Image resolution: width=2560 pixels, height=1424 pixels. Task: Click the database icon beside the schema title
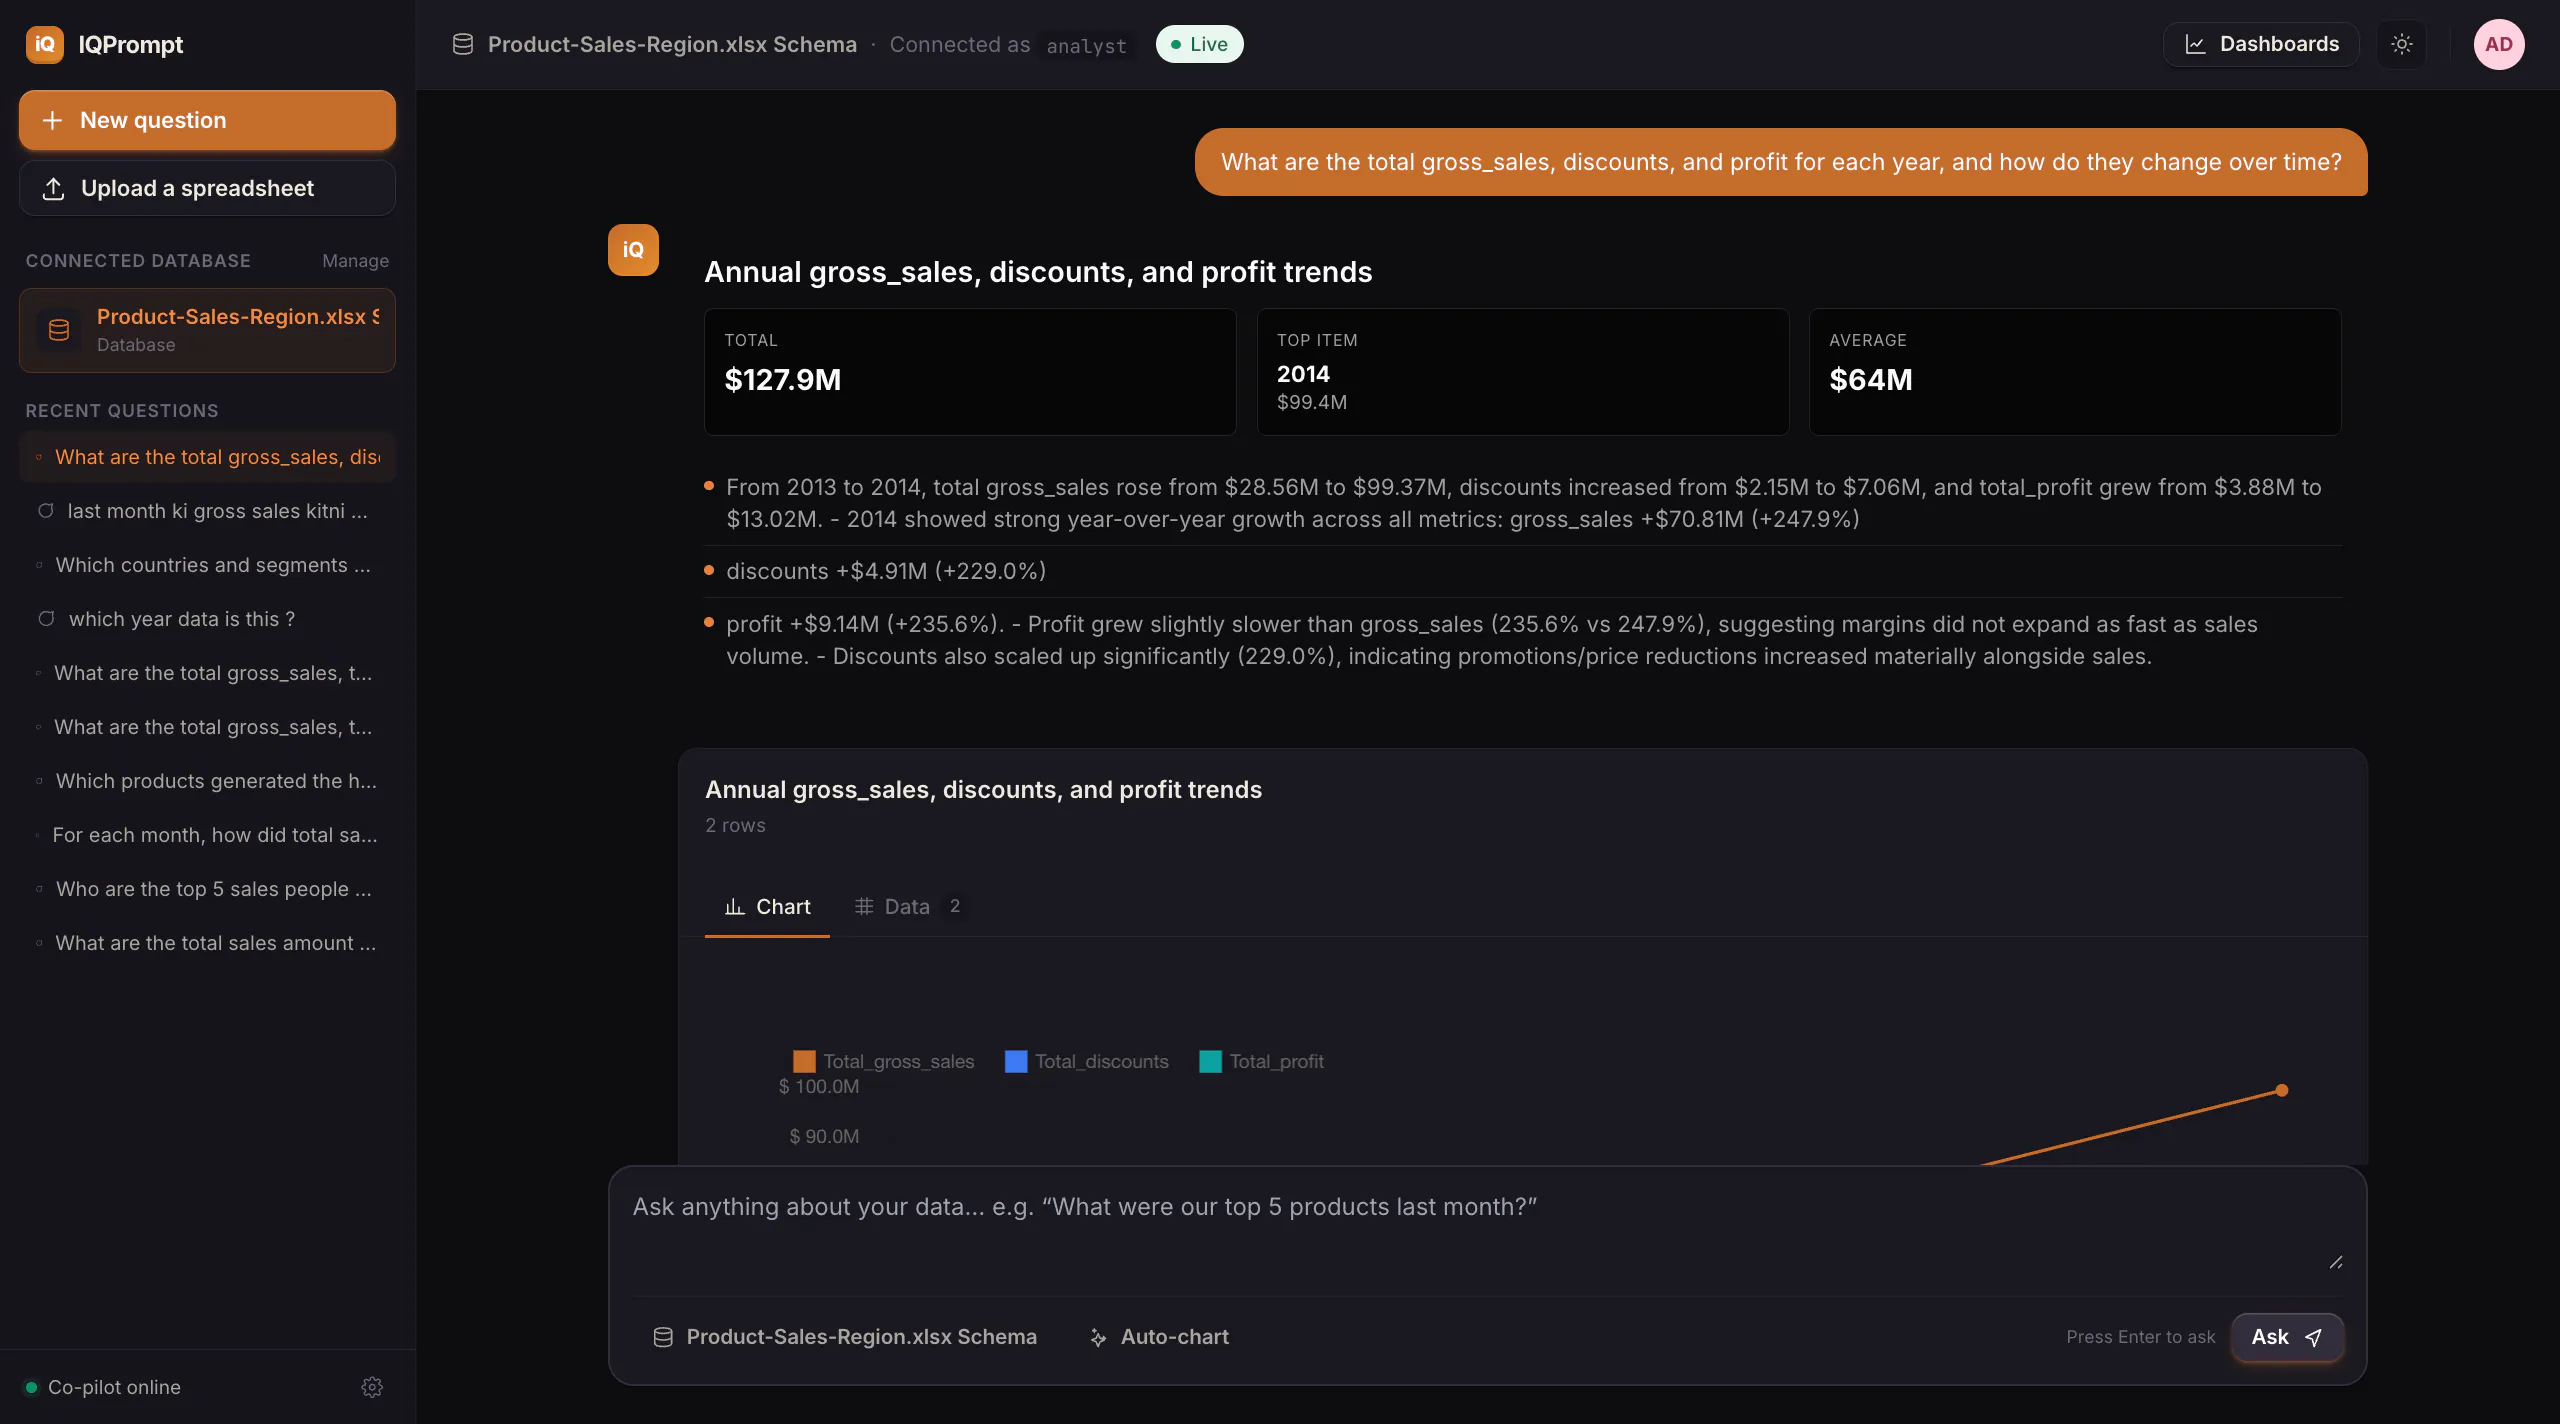pos(462,44)
